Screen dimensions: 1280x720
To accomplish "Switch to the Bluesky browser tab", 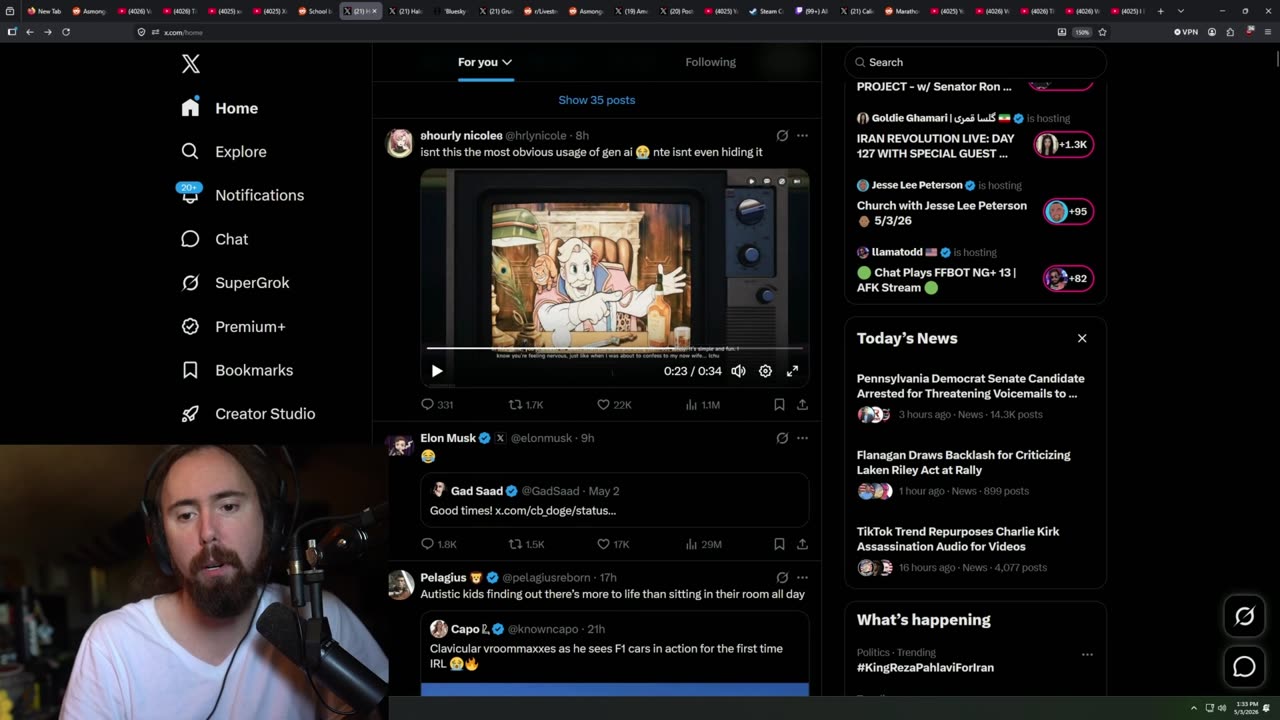I will 452,11.
